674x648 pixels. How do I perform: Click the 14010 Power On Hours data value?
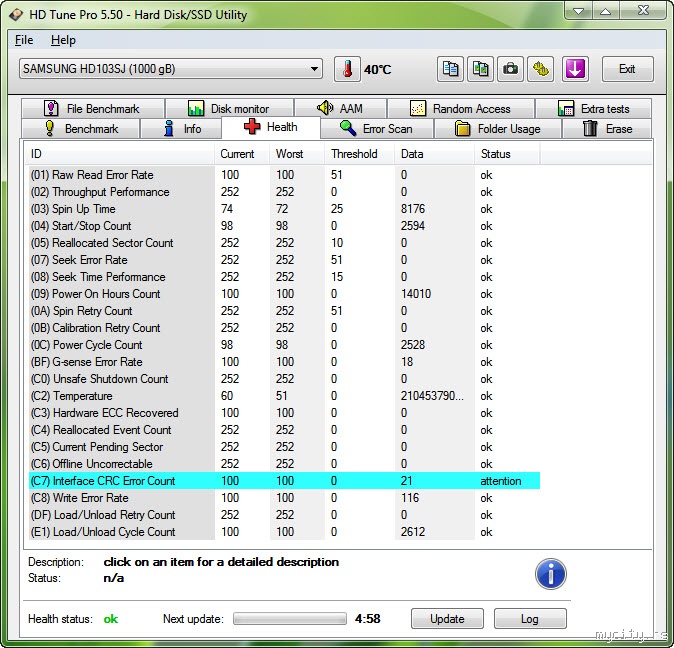click(x=416, y=294)
